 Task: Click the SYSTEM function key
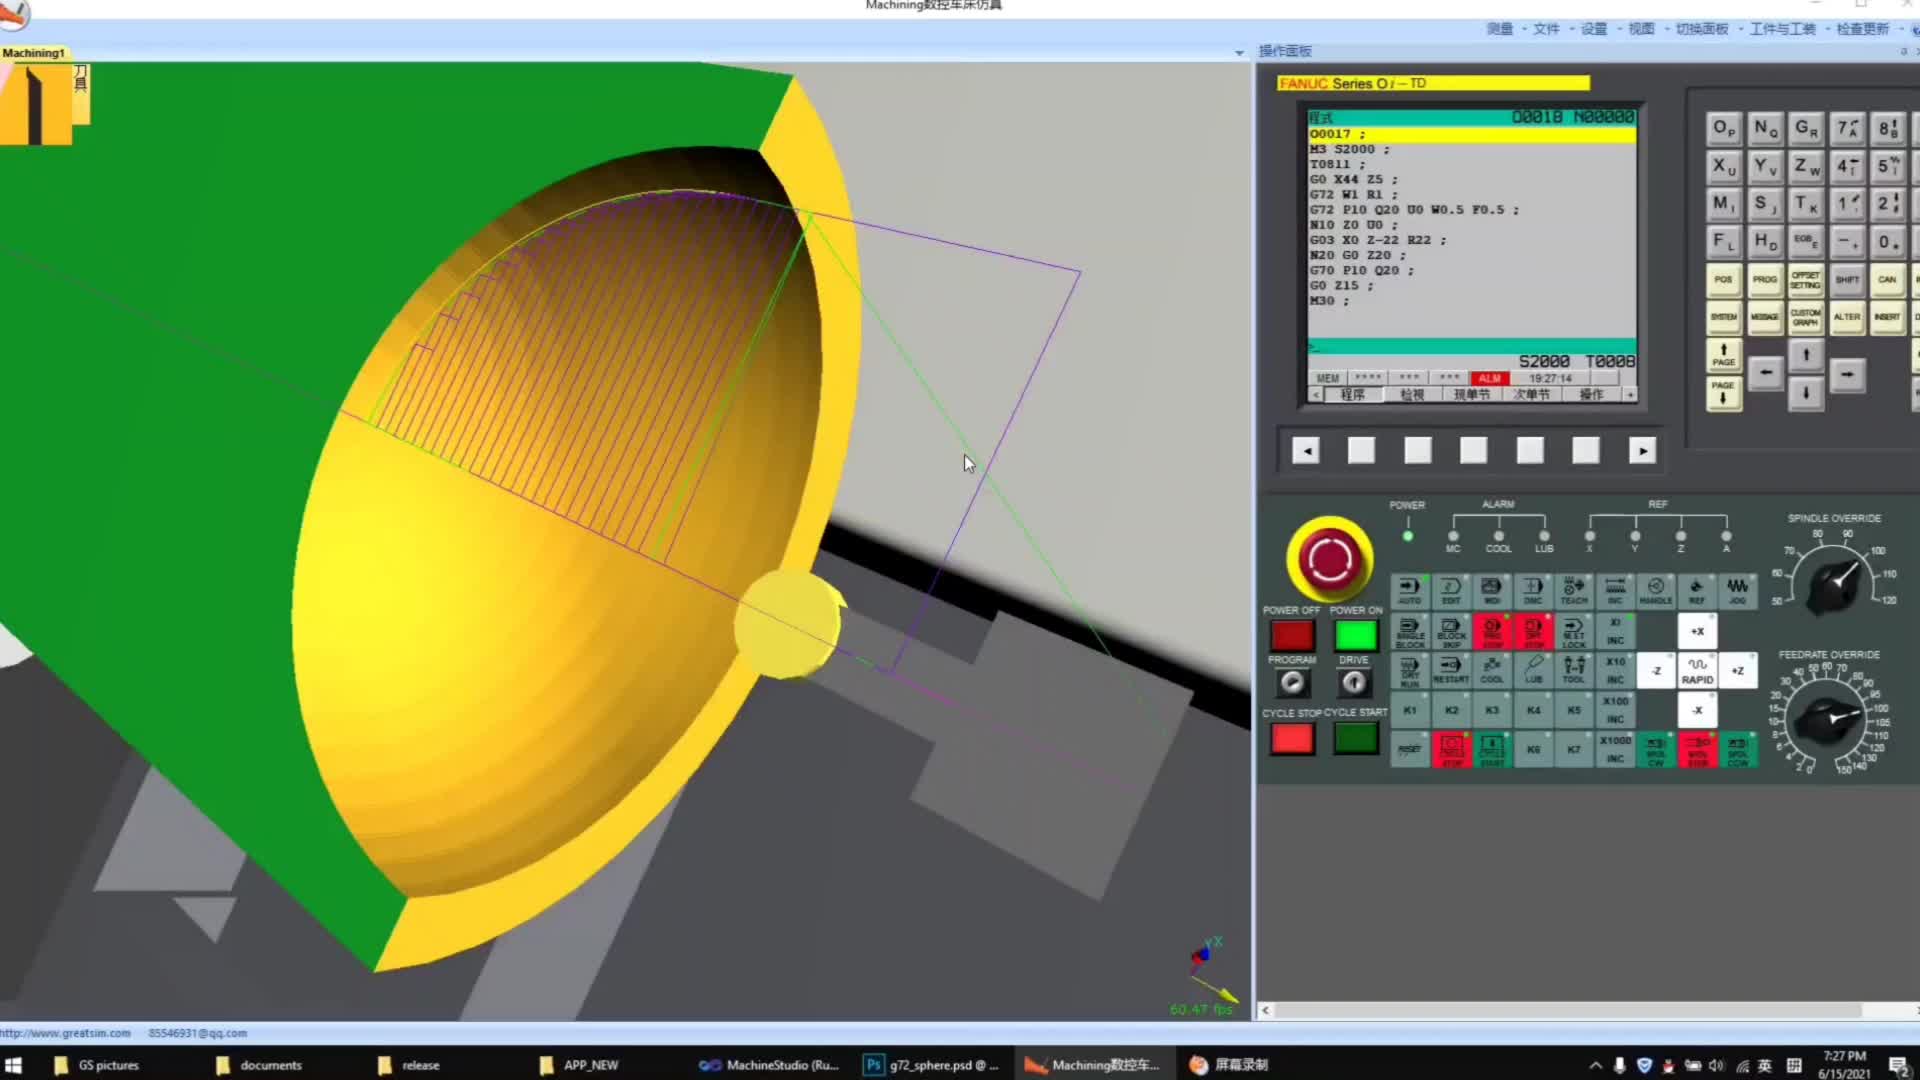click(x=1723, y=317)
